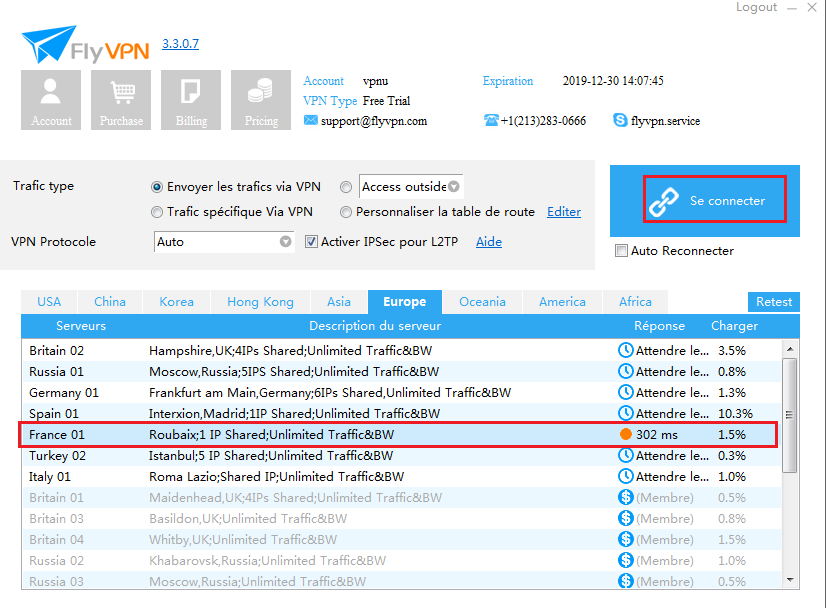
Task: Click the clock icon in Britain 02 row
Action: point(625,350)
